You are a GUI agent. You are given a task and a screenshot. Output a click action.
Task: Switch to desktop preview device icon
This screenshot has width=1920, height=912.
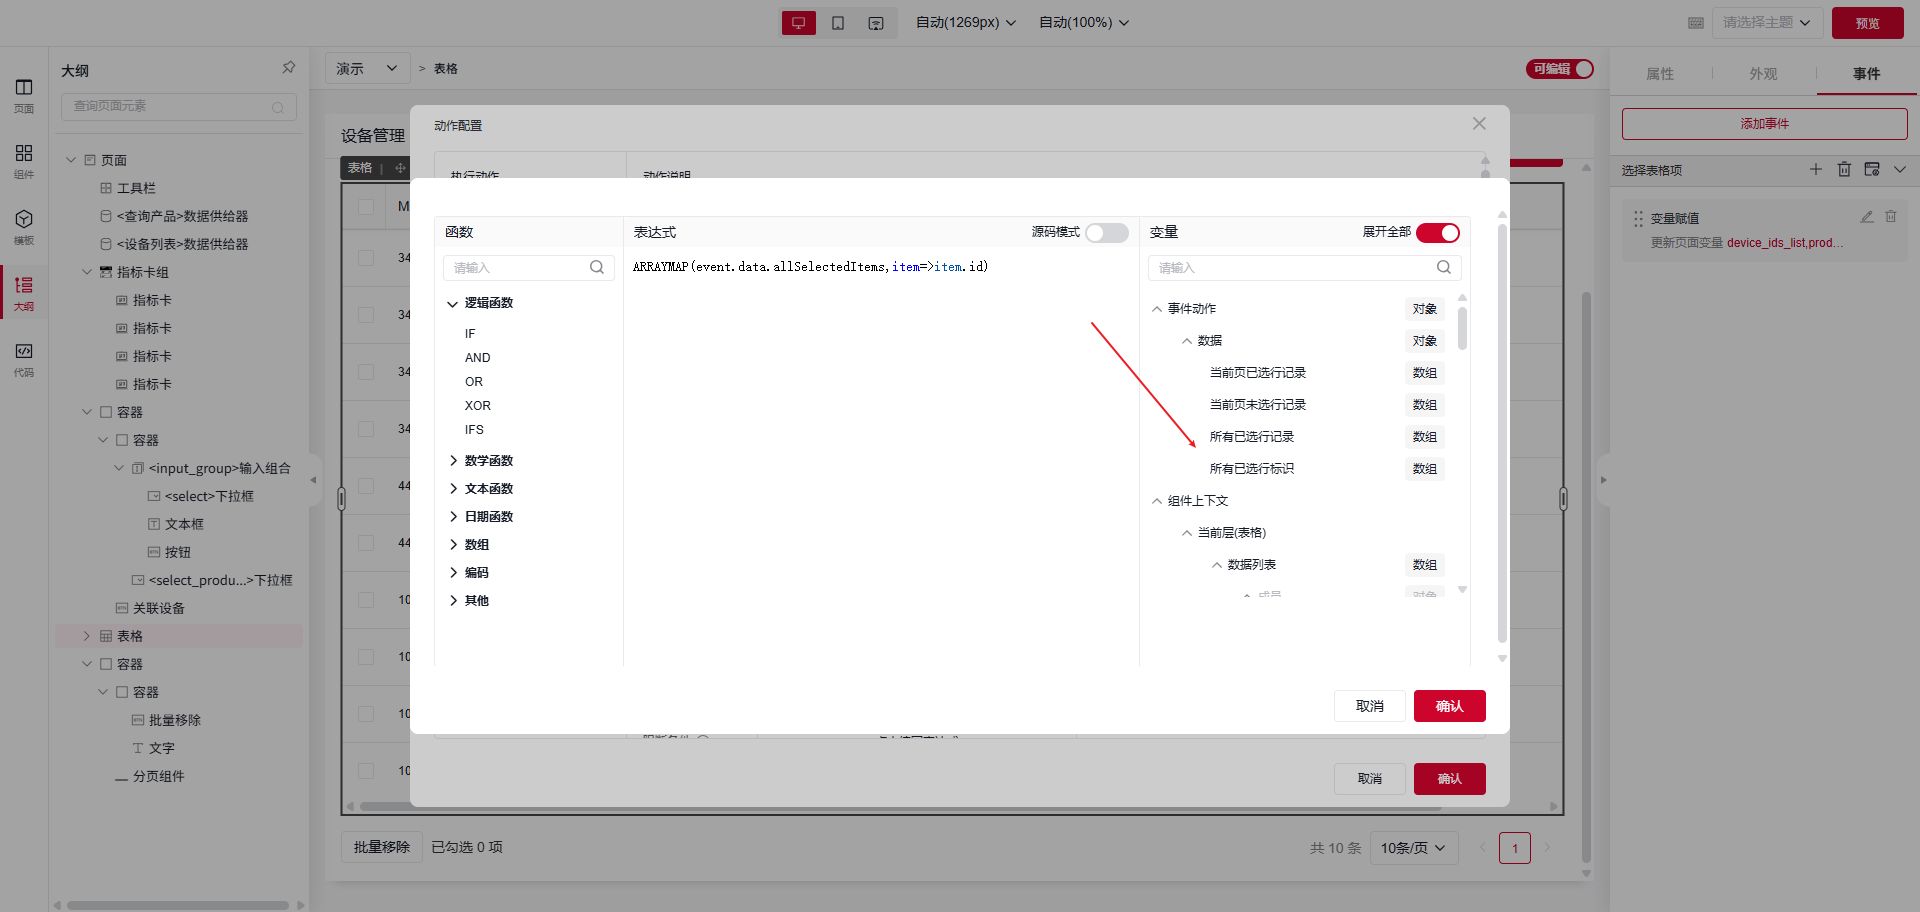pos(798,23)
